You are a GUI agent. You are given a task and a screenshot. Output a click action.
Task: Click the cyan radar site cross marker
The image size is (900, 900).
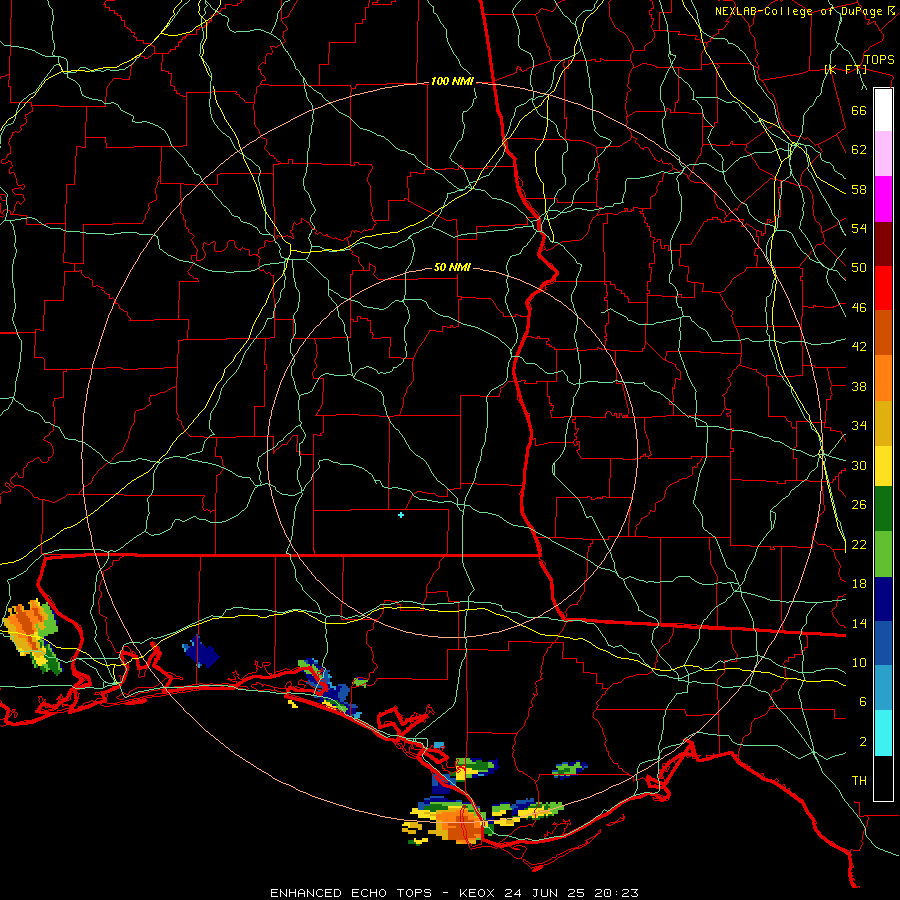(x=401, y=515)
